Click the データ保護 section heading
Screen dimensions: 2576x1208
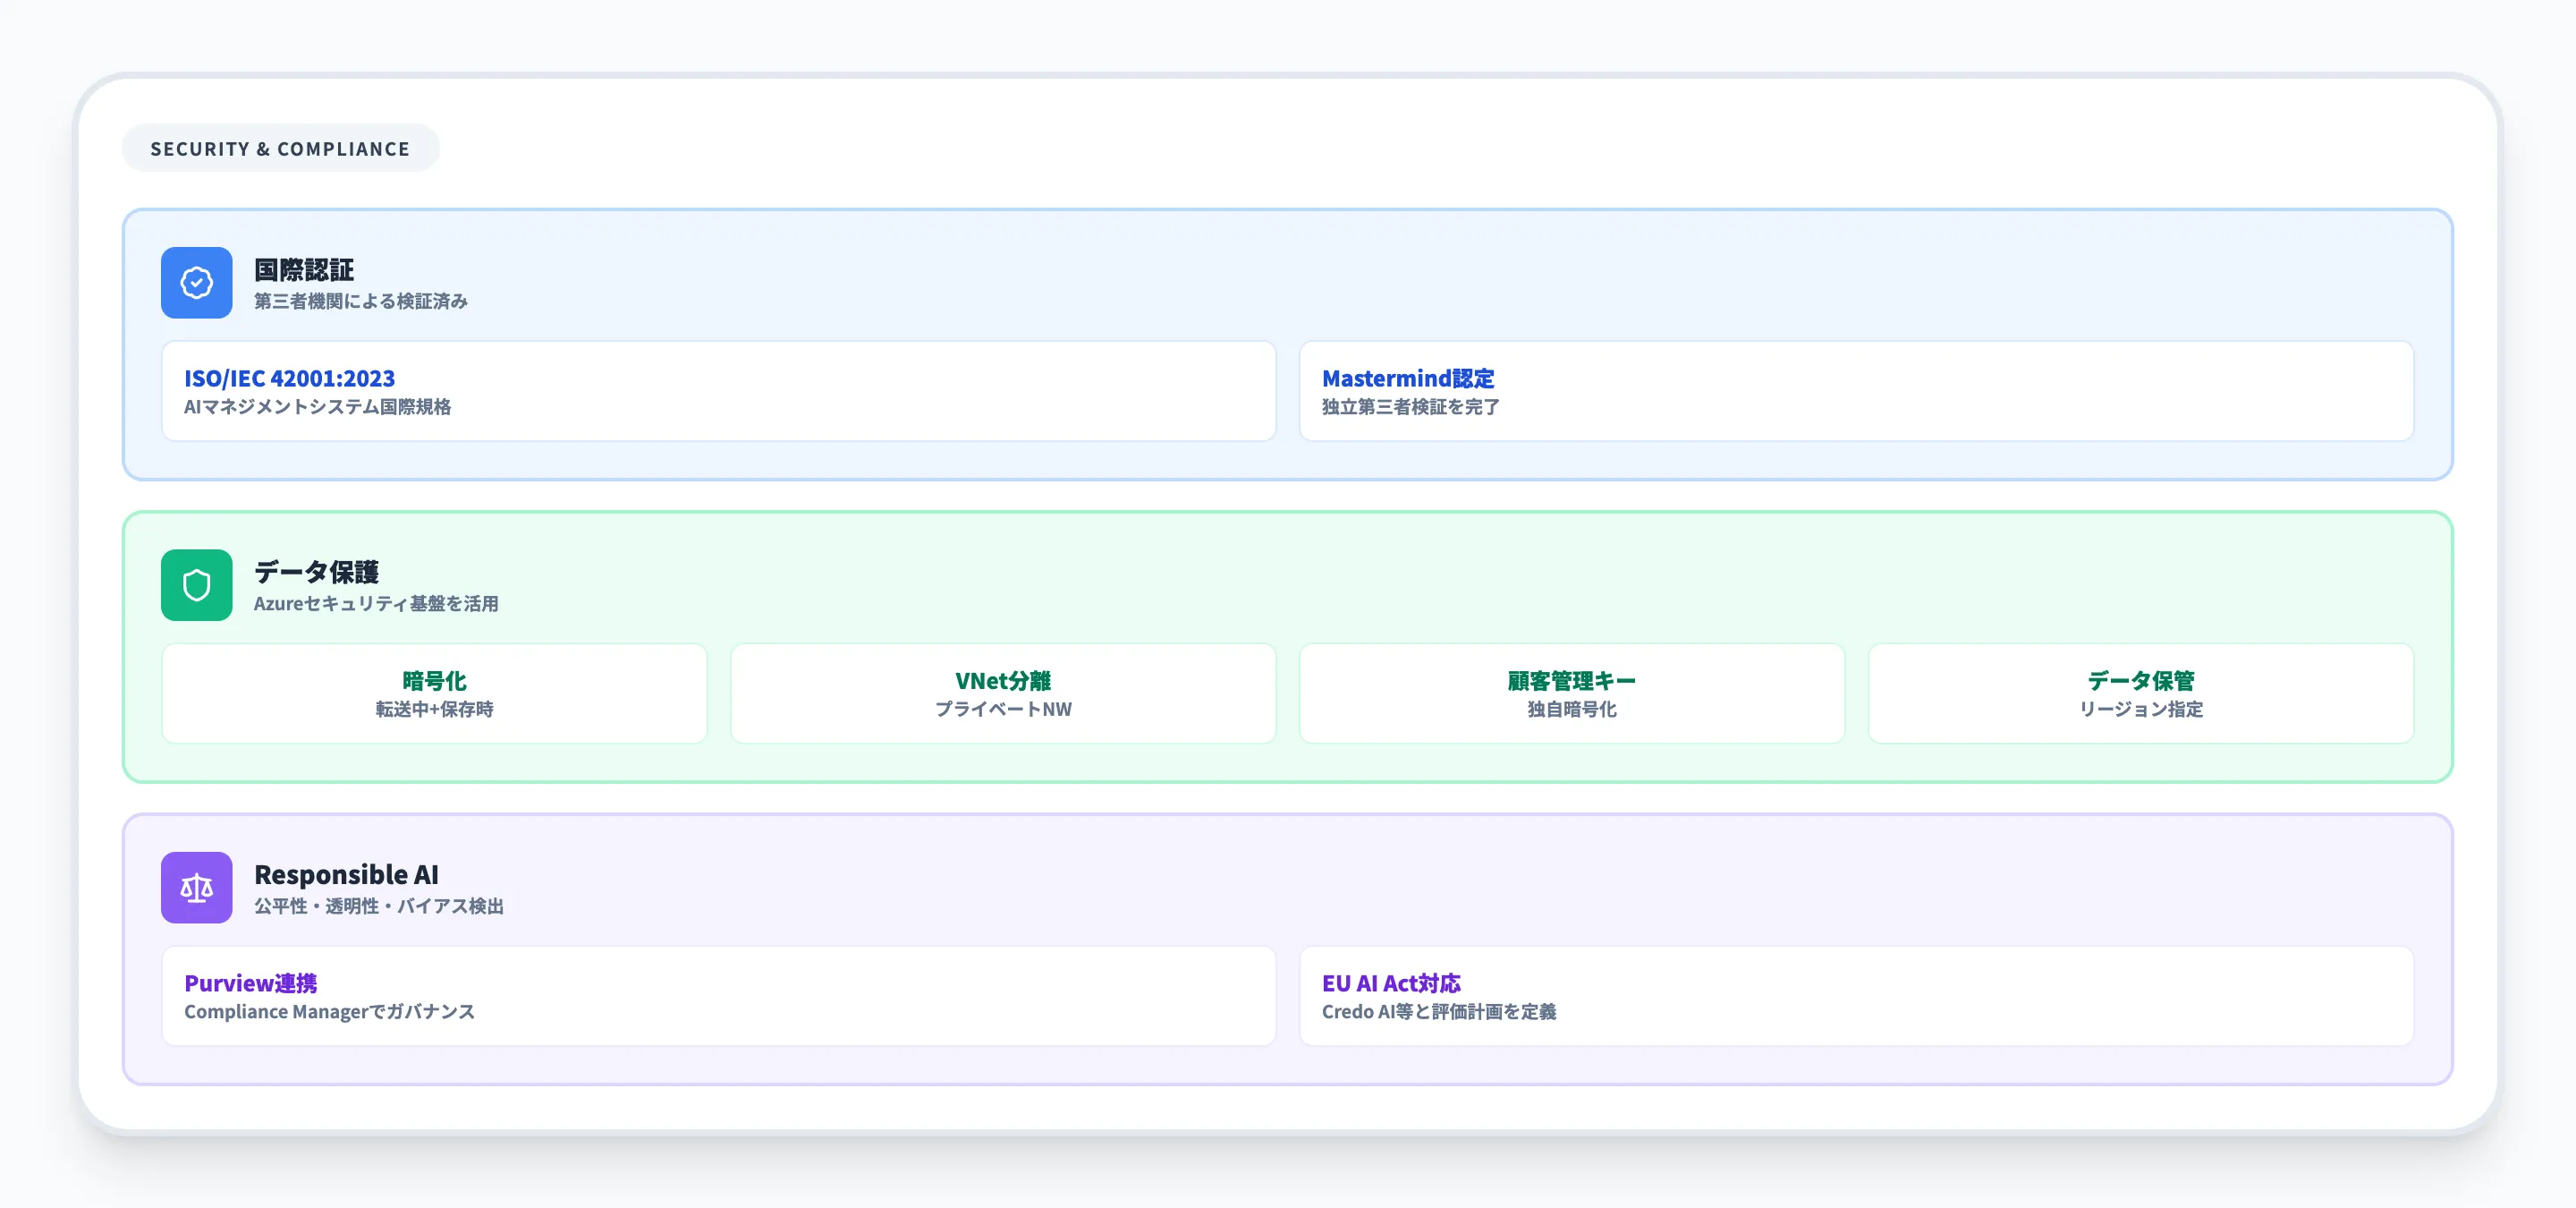point(316,572)
